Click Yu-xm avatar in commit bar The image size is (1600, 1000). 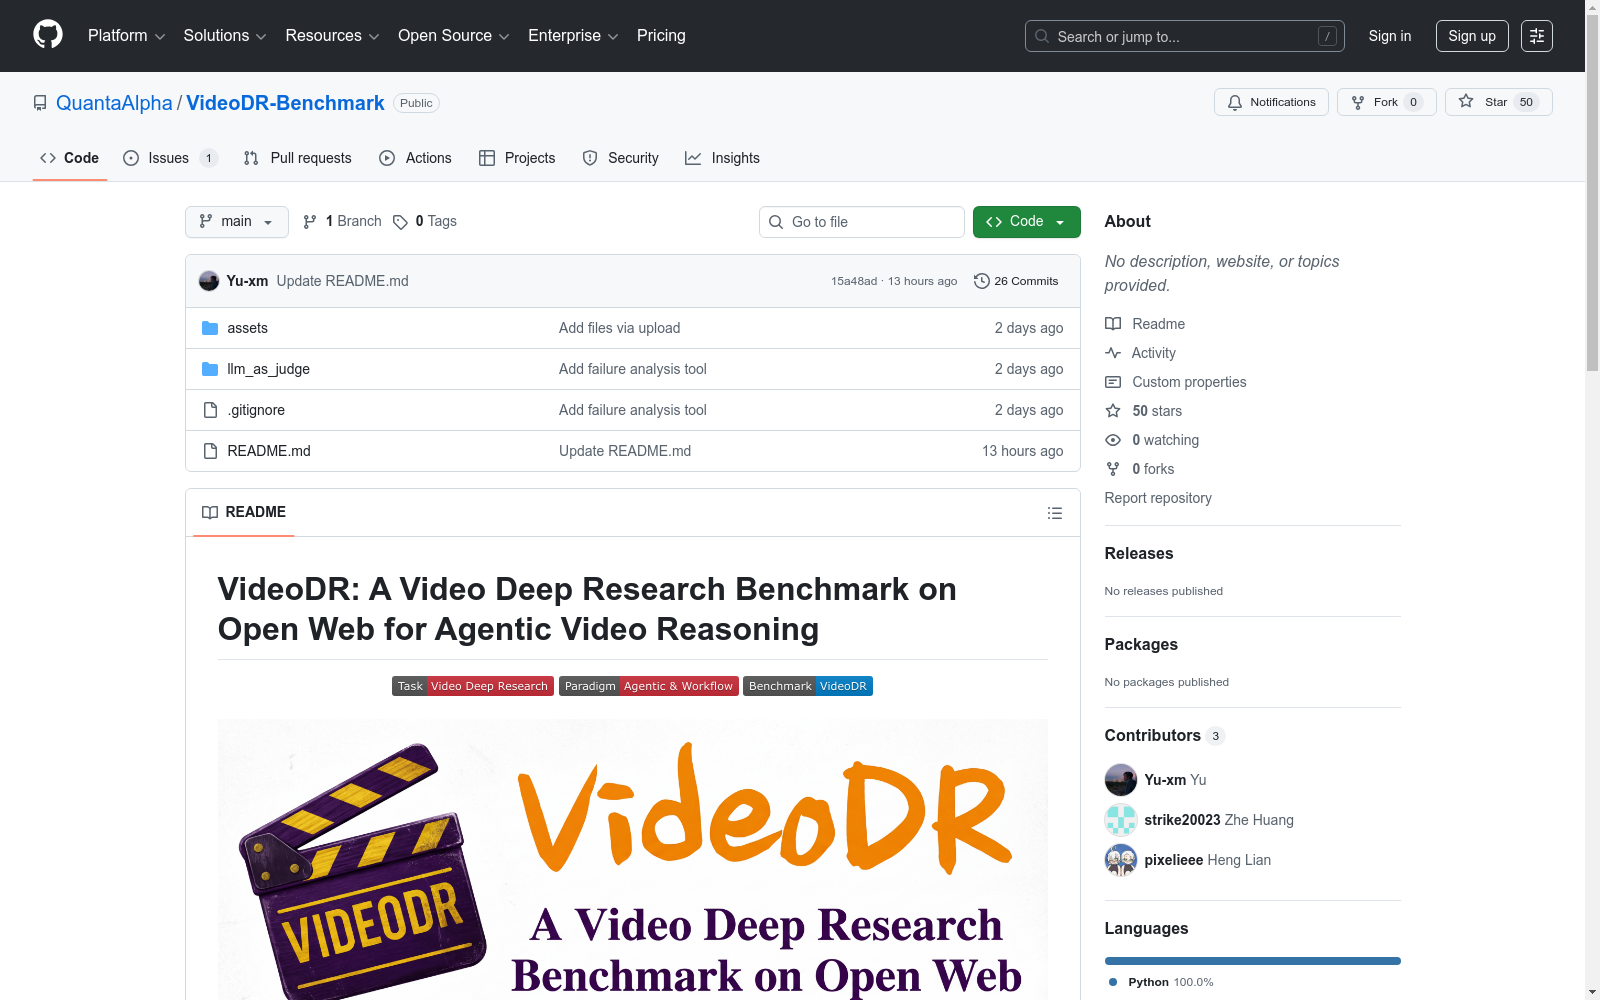[209, 281]
